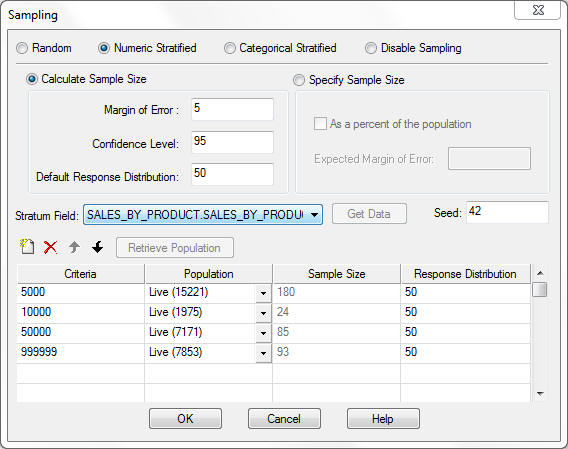The height and width of the screenshot is (449, 568).
Task: Click the table scrollbar up arrow
Action: [540, 273]
